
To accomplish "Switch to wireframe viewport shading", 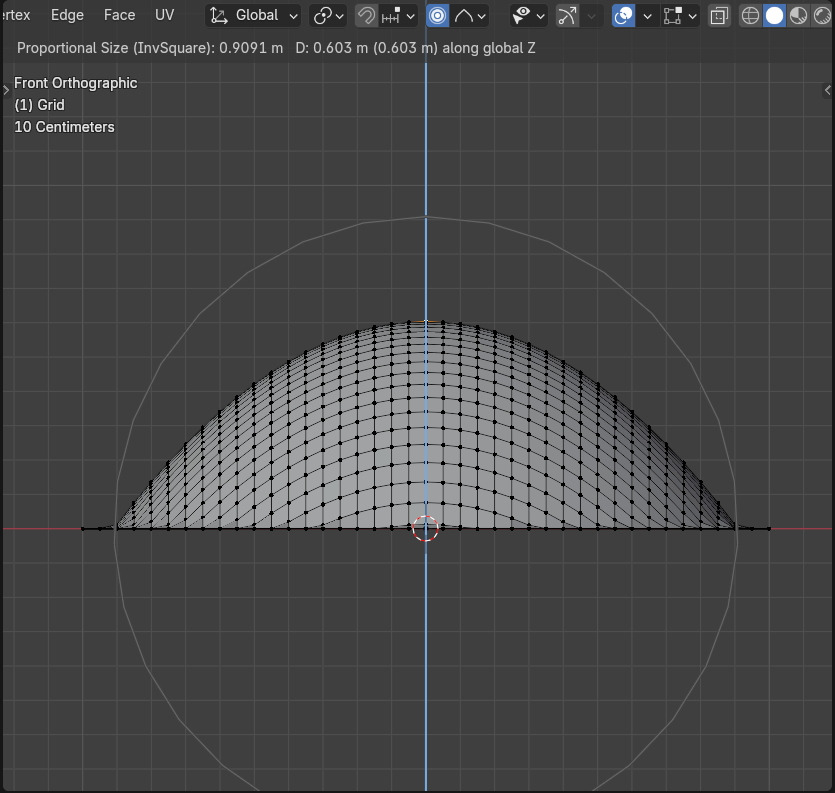I will (x=750, y=15).
